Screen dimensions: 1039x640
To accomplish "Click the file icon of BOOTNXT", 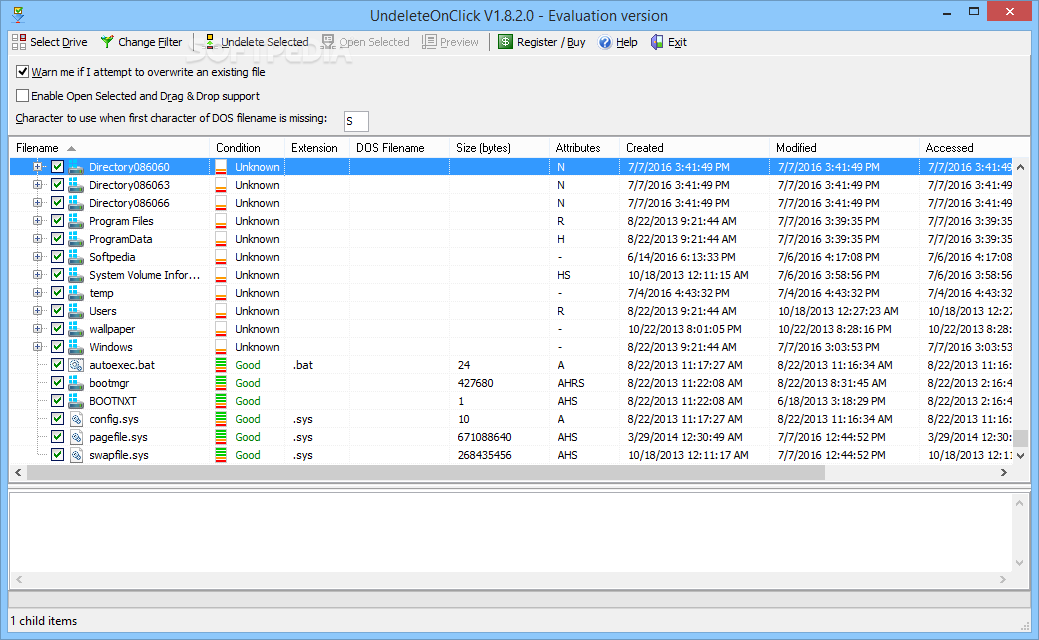I will [76, 401].
